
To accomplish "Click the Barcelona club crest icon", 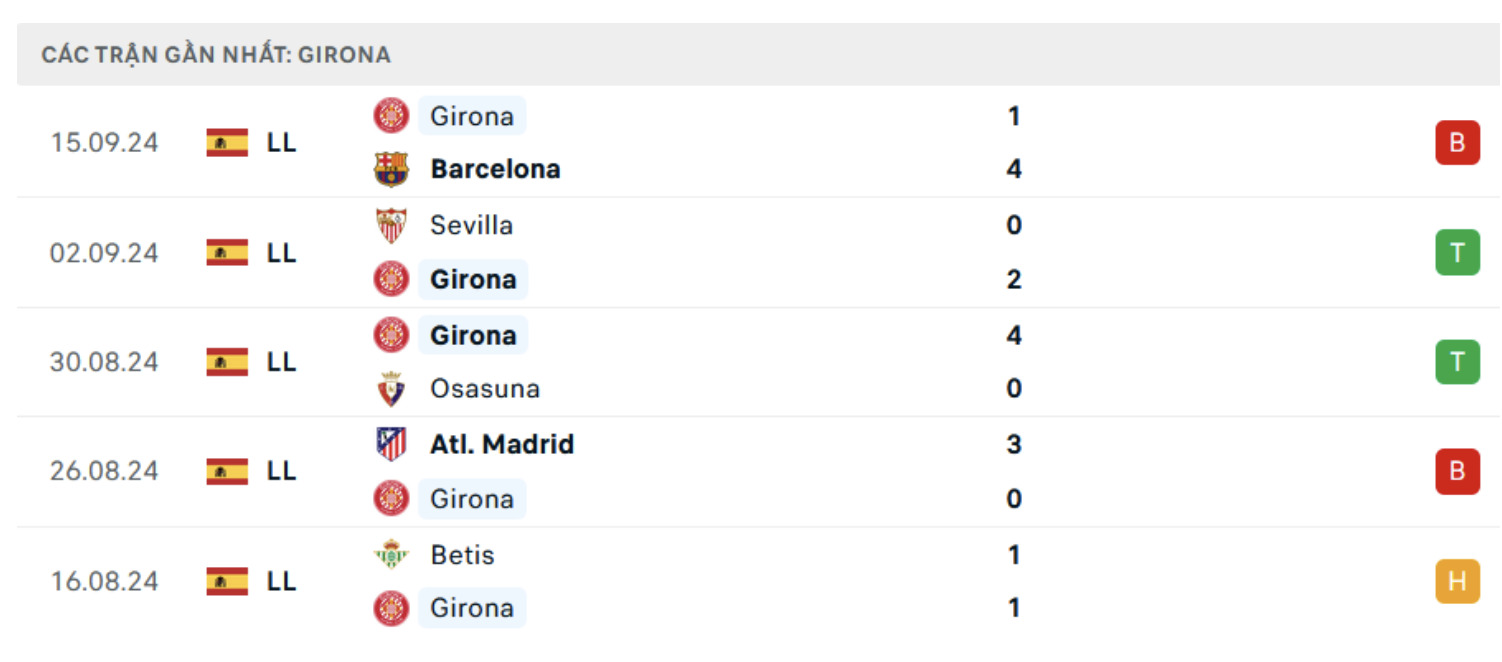I will point(391,169).
